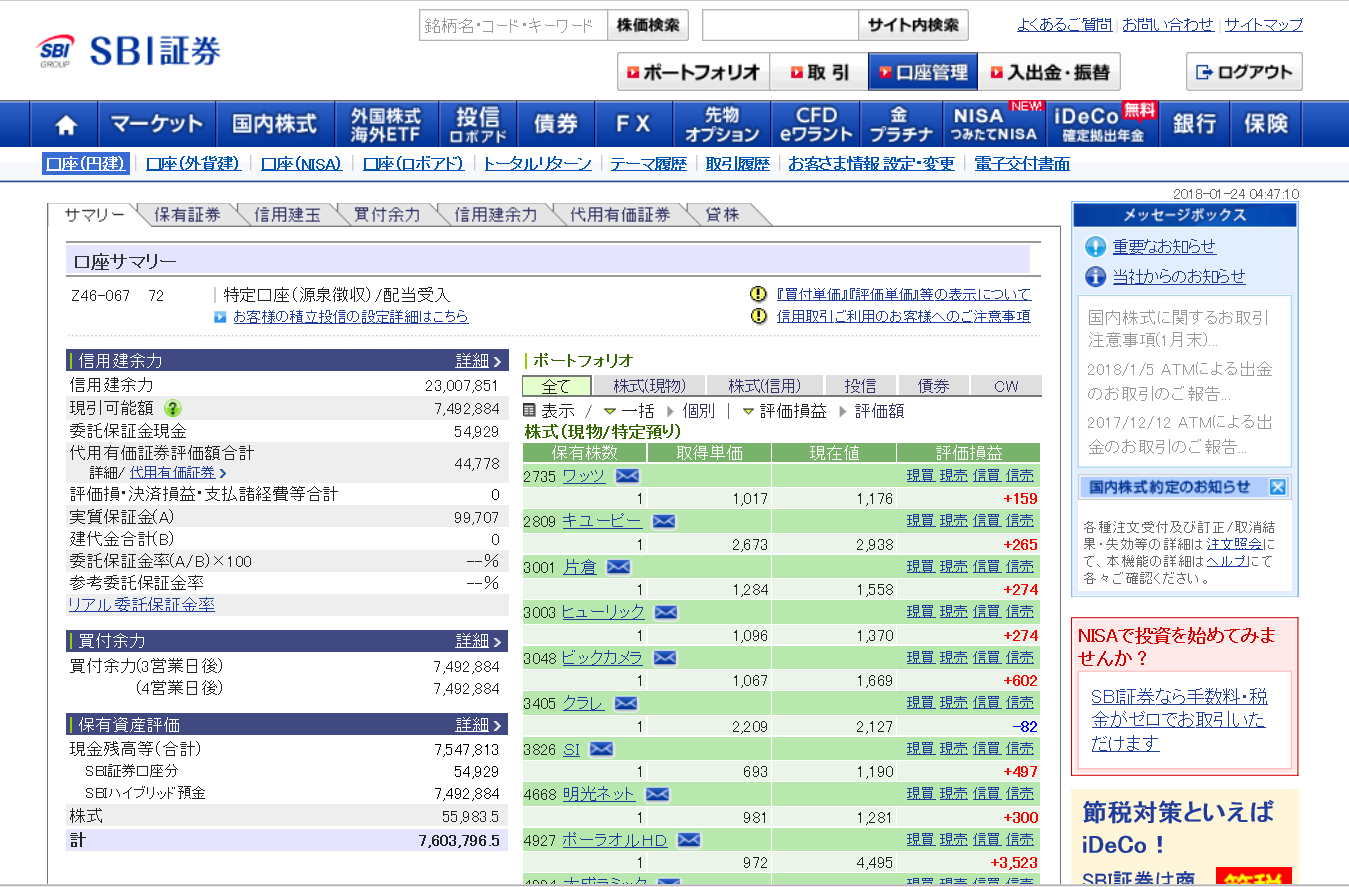Click the yellow warning icon beside 信用取引 notice
Screen dimensions: 1349x887
click(758, 316)
